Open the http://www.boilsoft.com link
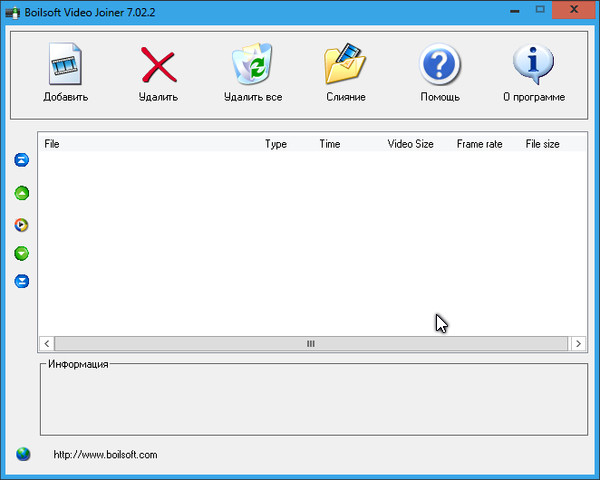Image resolution: width=600 pixels, height=480 pixels. [105, 455]
